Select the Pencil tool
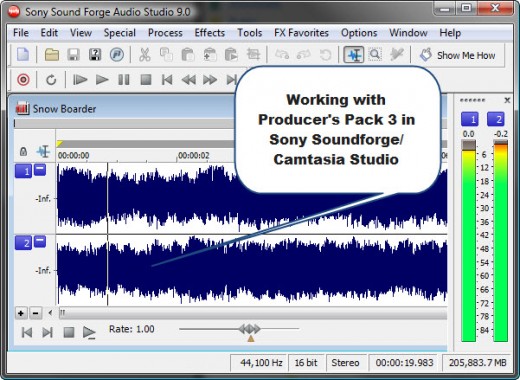Viewport: 520px width, 380px height. click(396, 54)
